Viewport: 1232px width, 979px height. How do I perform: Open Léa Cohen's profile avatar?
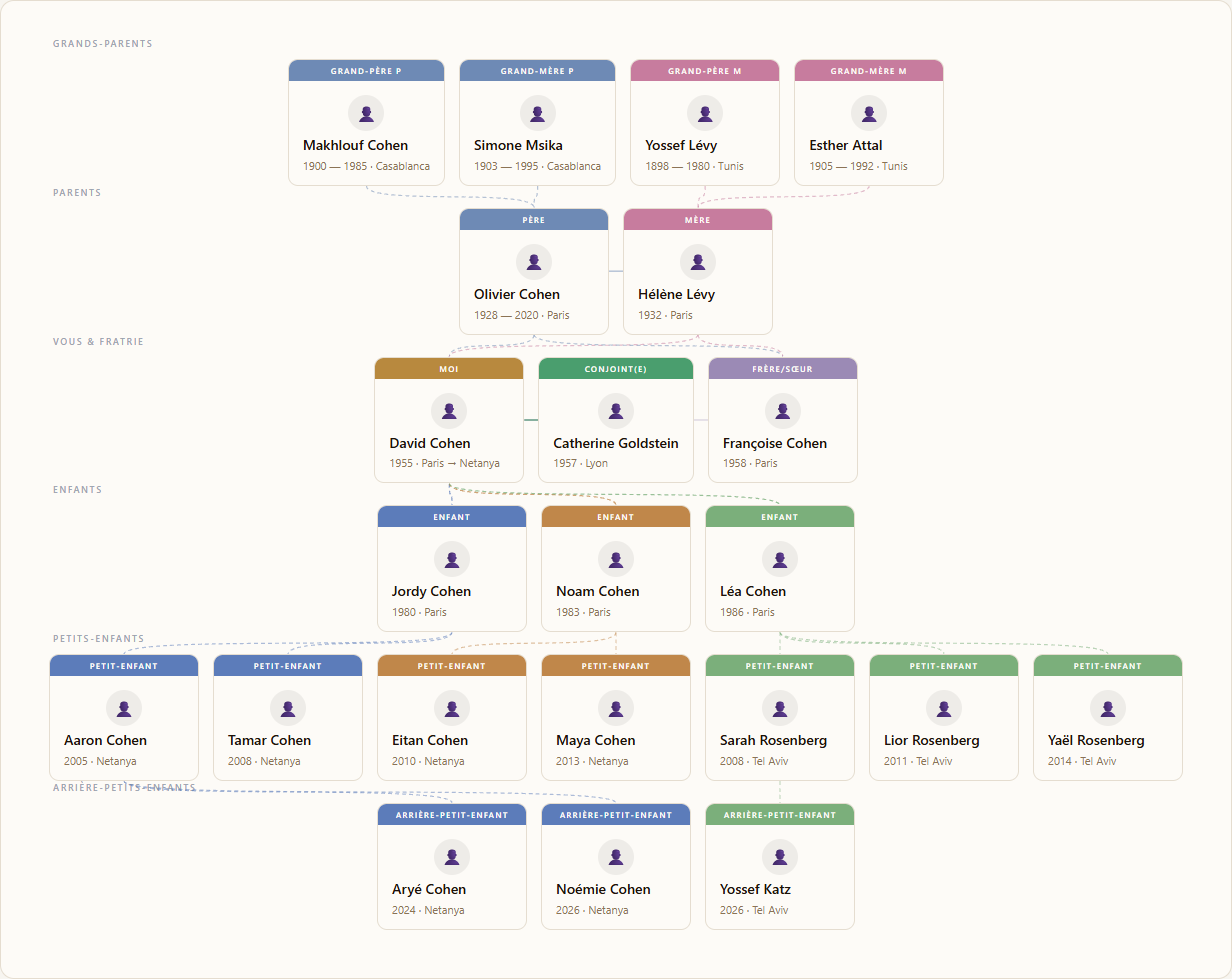pos(780,559)
